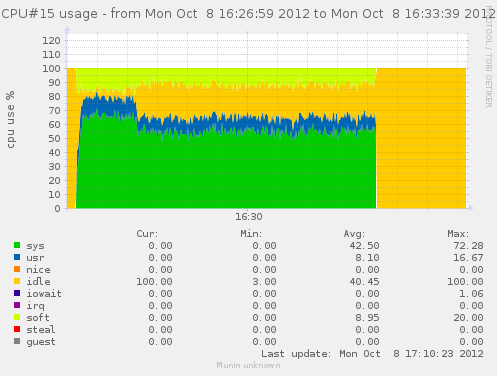
Task: Click the purple irq legend swatch
Action: click(x=17, y=305)
